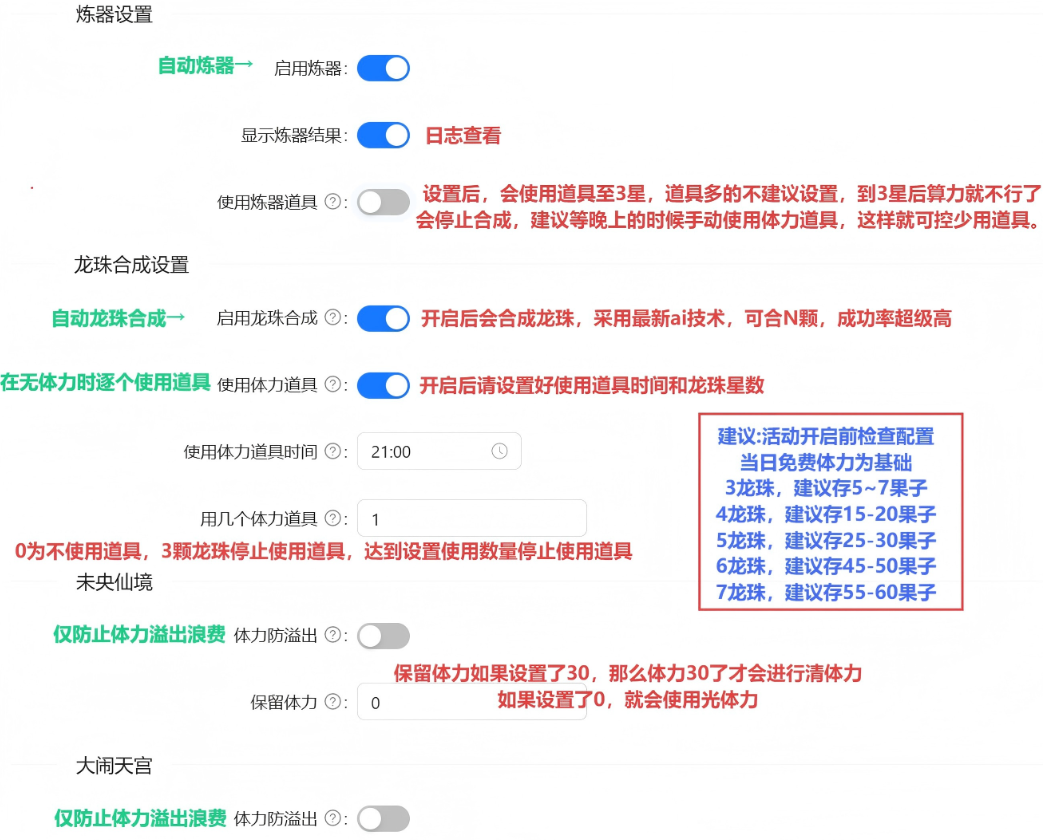The height and width of the screenshot is (840, 1043).
Task: Open help tooltip icon for 使用体力道具时间
Action: [x=333, y=452]
